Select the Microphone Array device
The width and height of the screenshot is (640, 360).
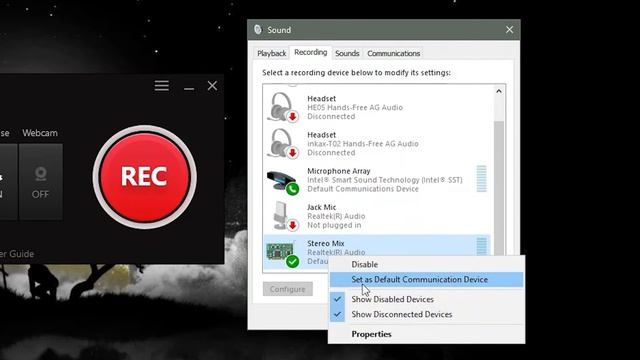(378, 180)
